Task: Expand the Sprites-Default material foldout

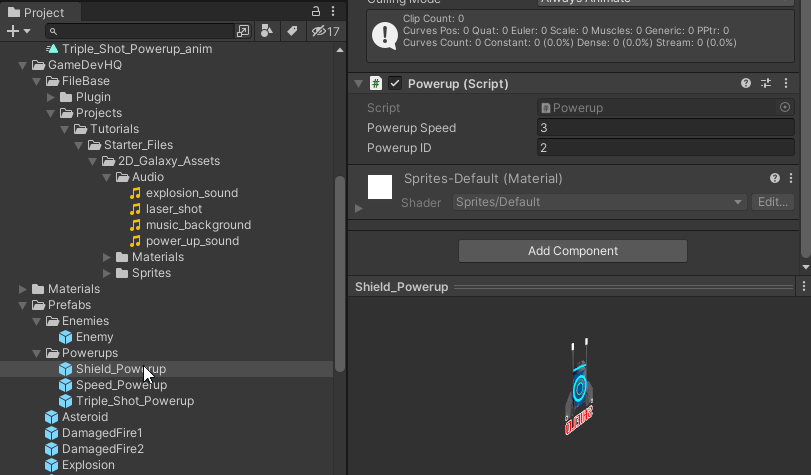Action: coord(359,209)
